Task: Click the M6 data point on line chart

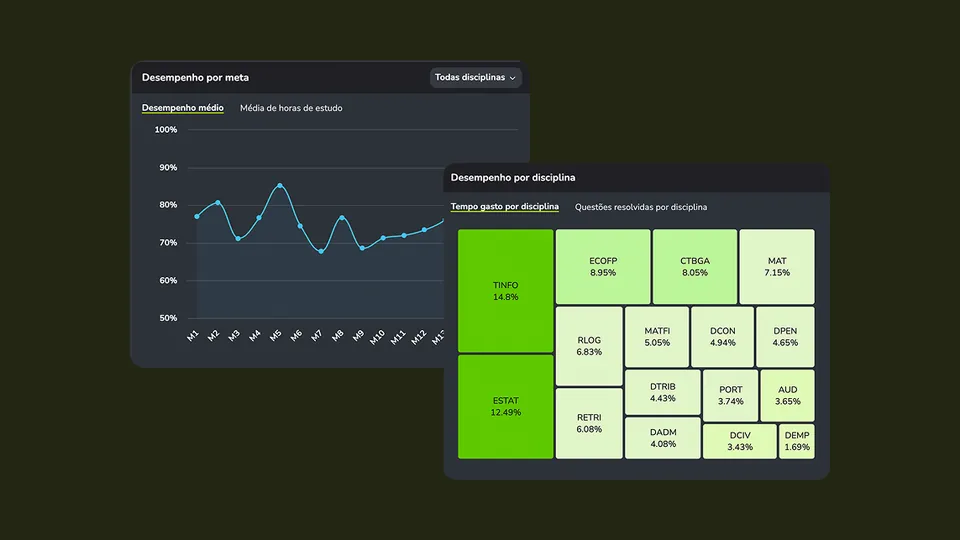Action: pyautogui.click(x=300, y=226)
